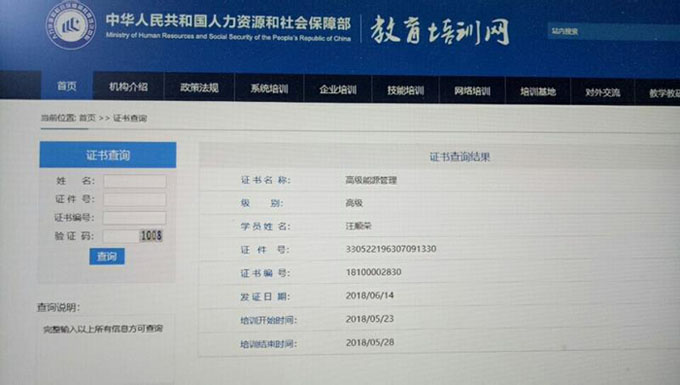Select the issue date 2018/06/14
Screen dimensions: 680x385
pyautogui.click(x=370, y=296)
